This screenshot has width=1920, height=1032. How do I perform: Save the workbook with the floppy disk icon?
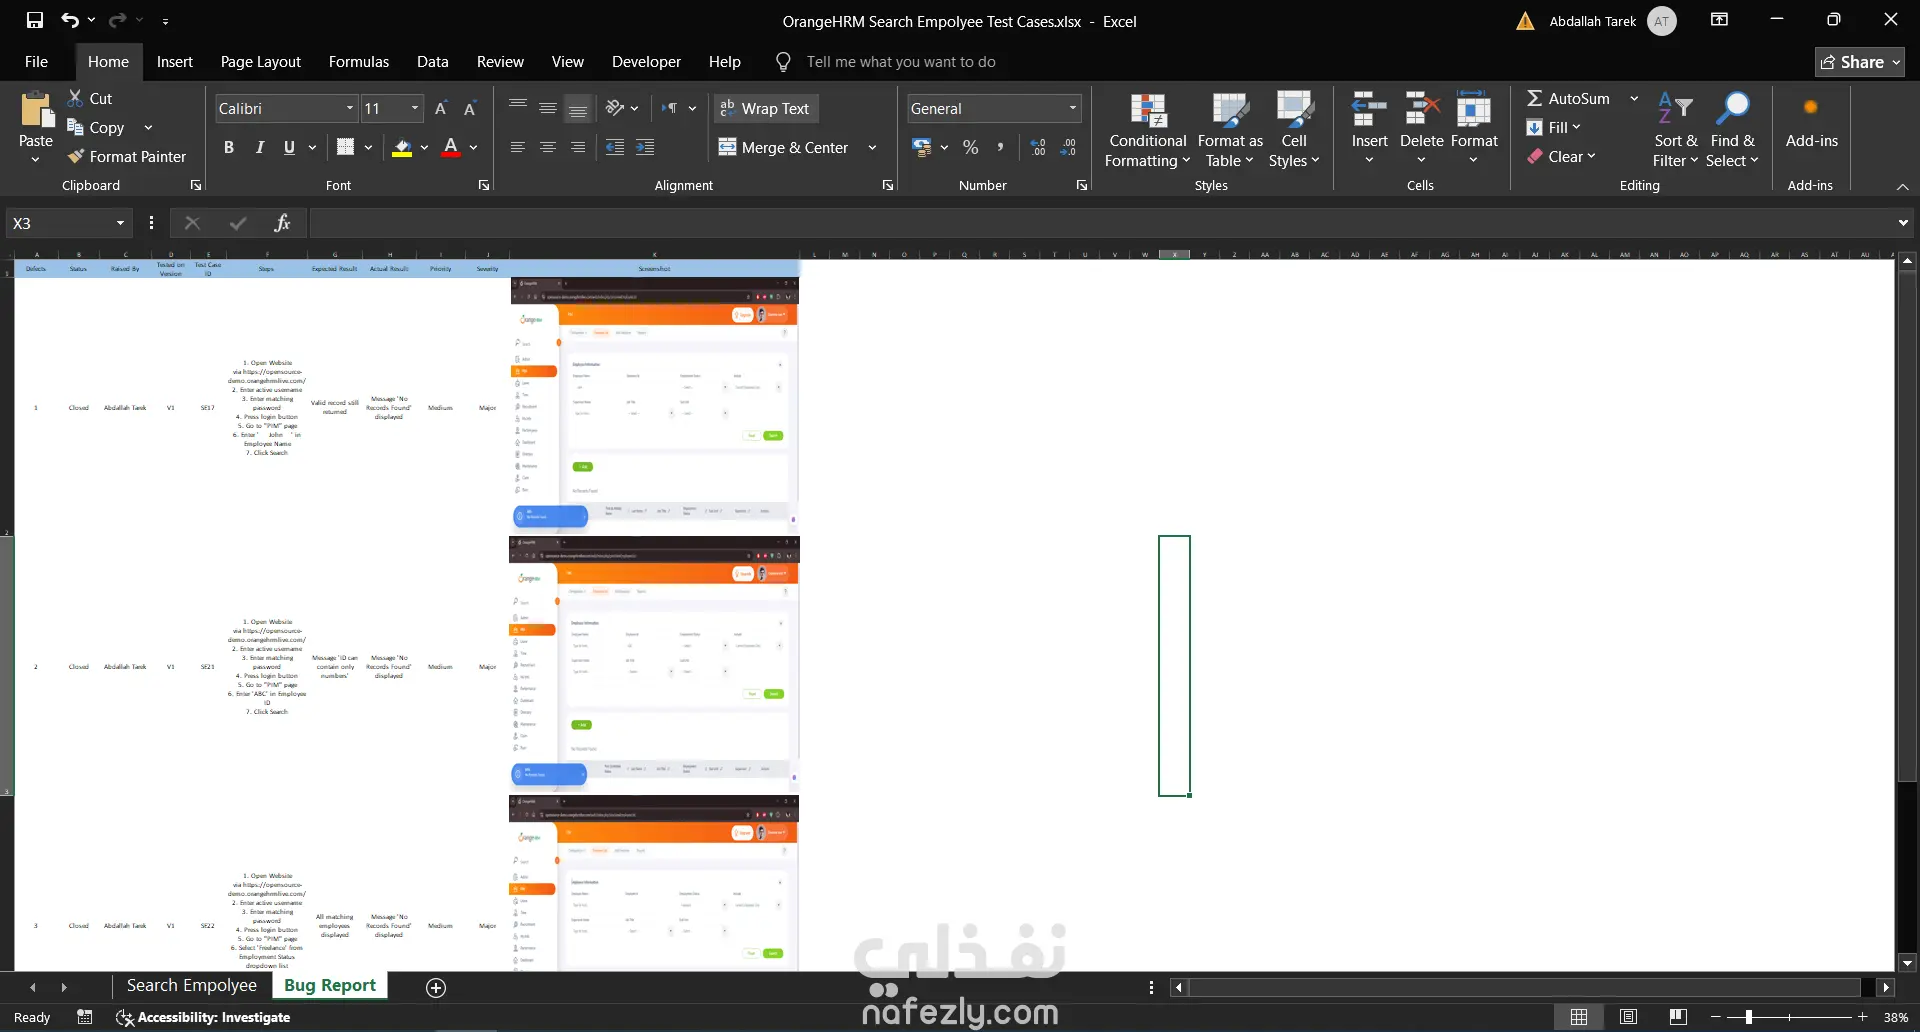point(35,20)
